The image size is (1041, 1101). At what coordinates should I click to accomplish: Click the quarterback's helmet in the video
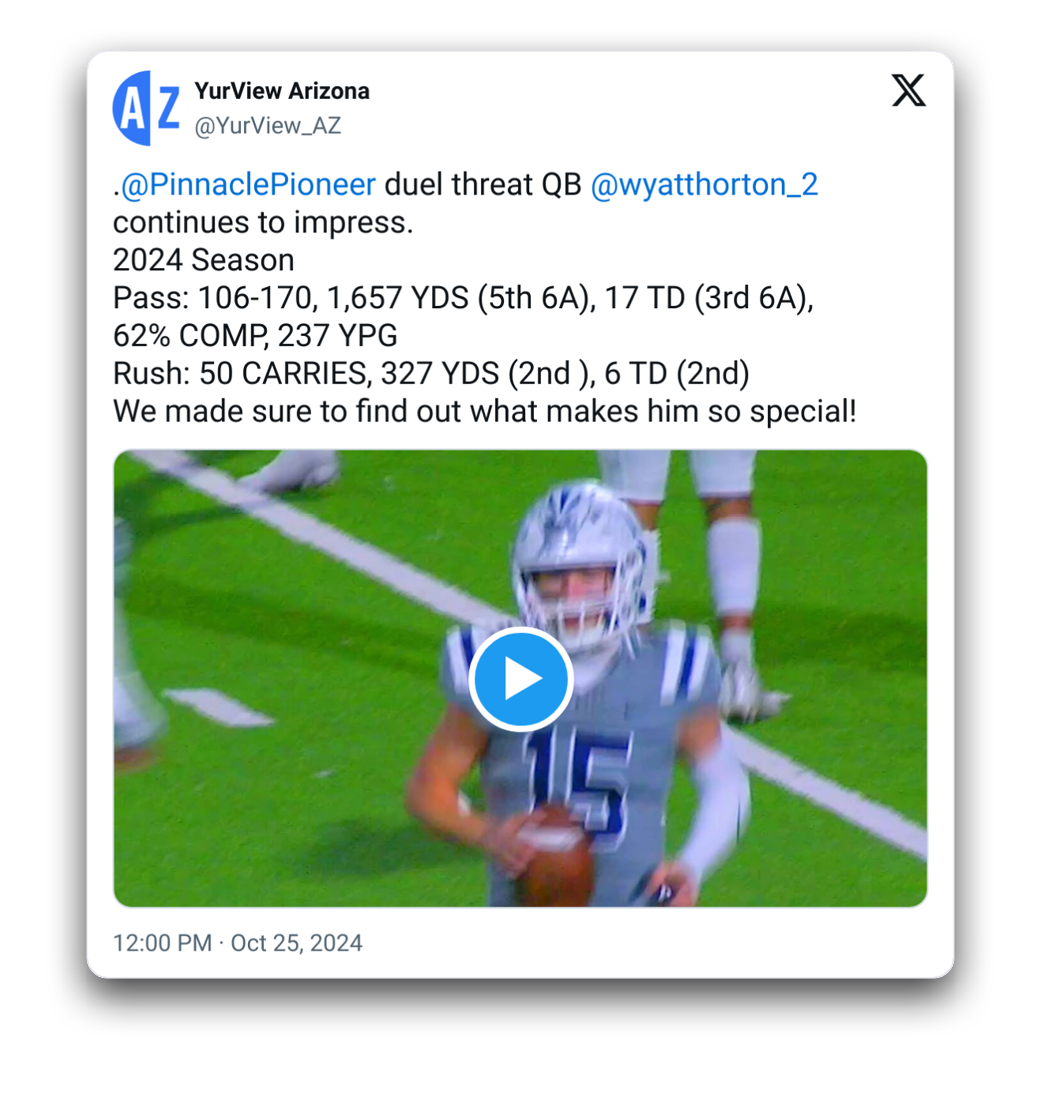tap(581, 560)
